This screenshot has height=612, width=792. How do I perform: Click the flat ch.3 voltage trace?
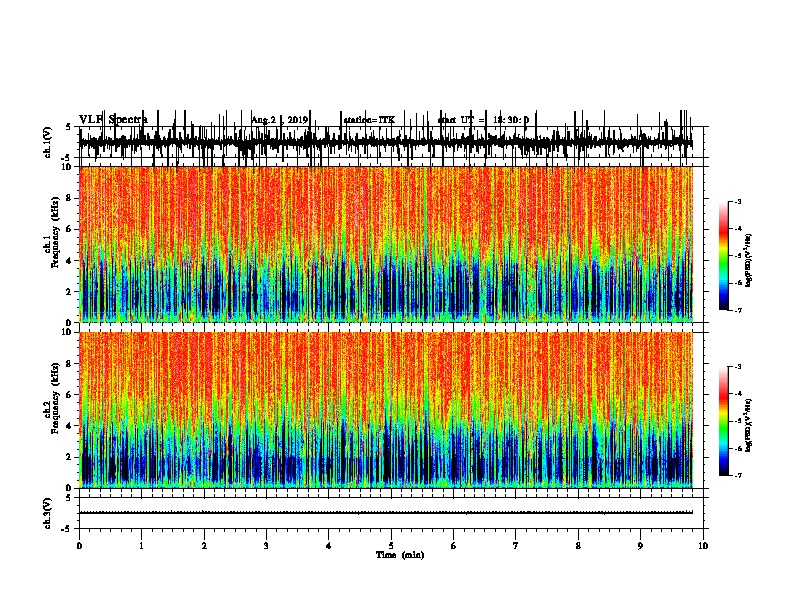(x=386, y=513)
